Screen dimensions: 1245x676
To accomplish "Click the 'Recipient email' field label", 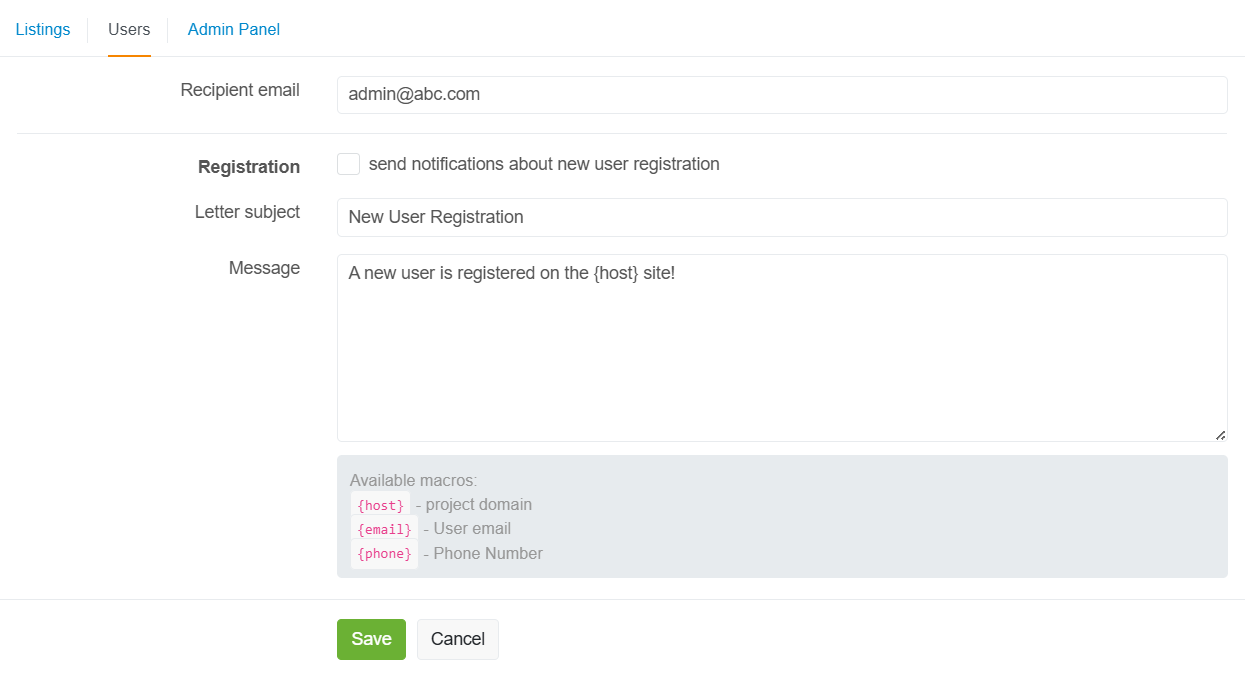I will (240, 90).
